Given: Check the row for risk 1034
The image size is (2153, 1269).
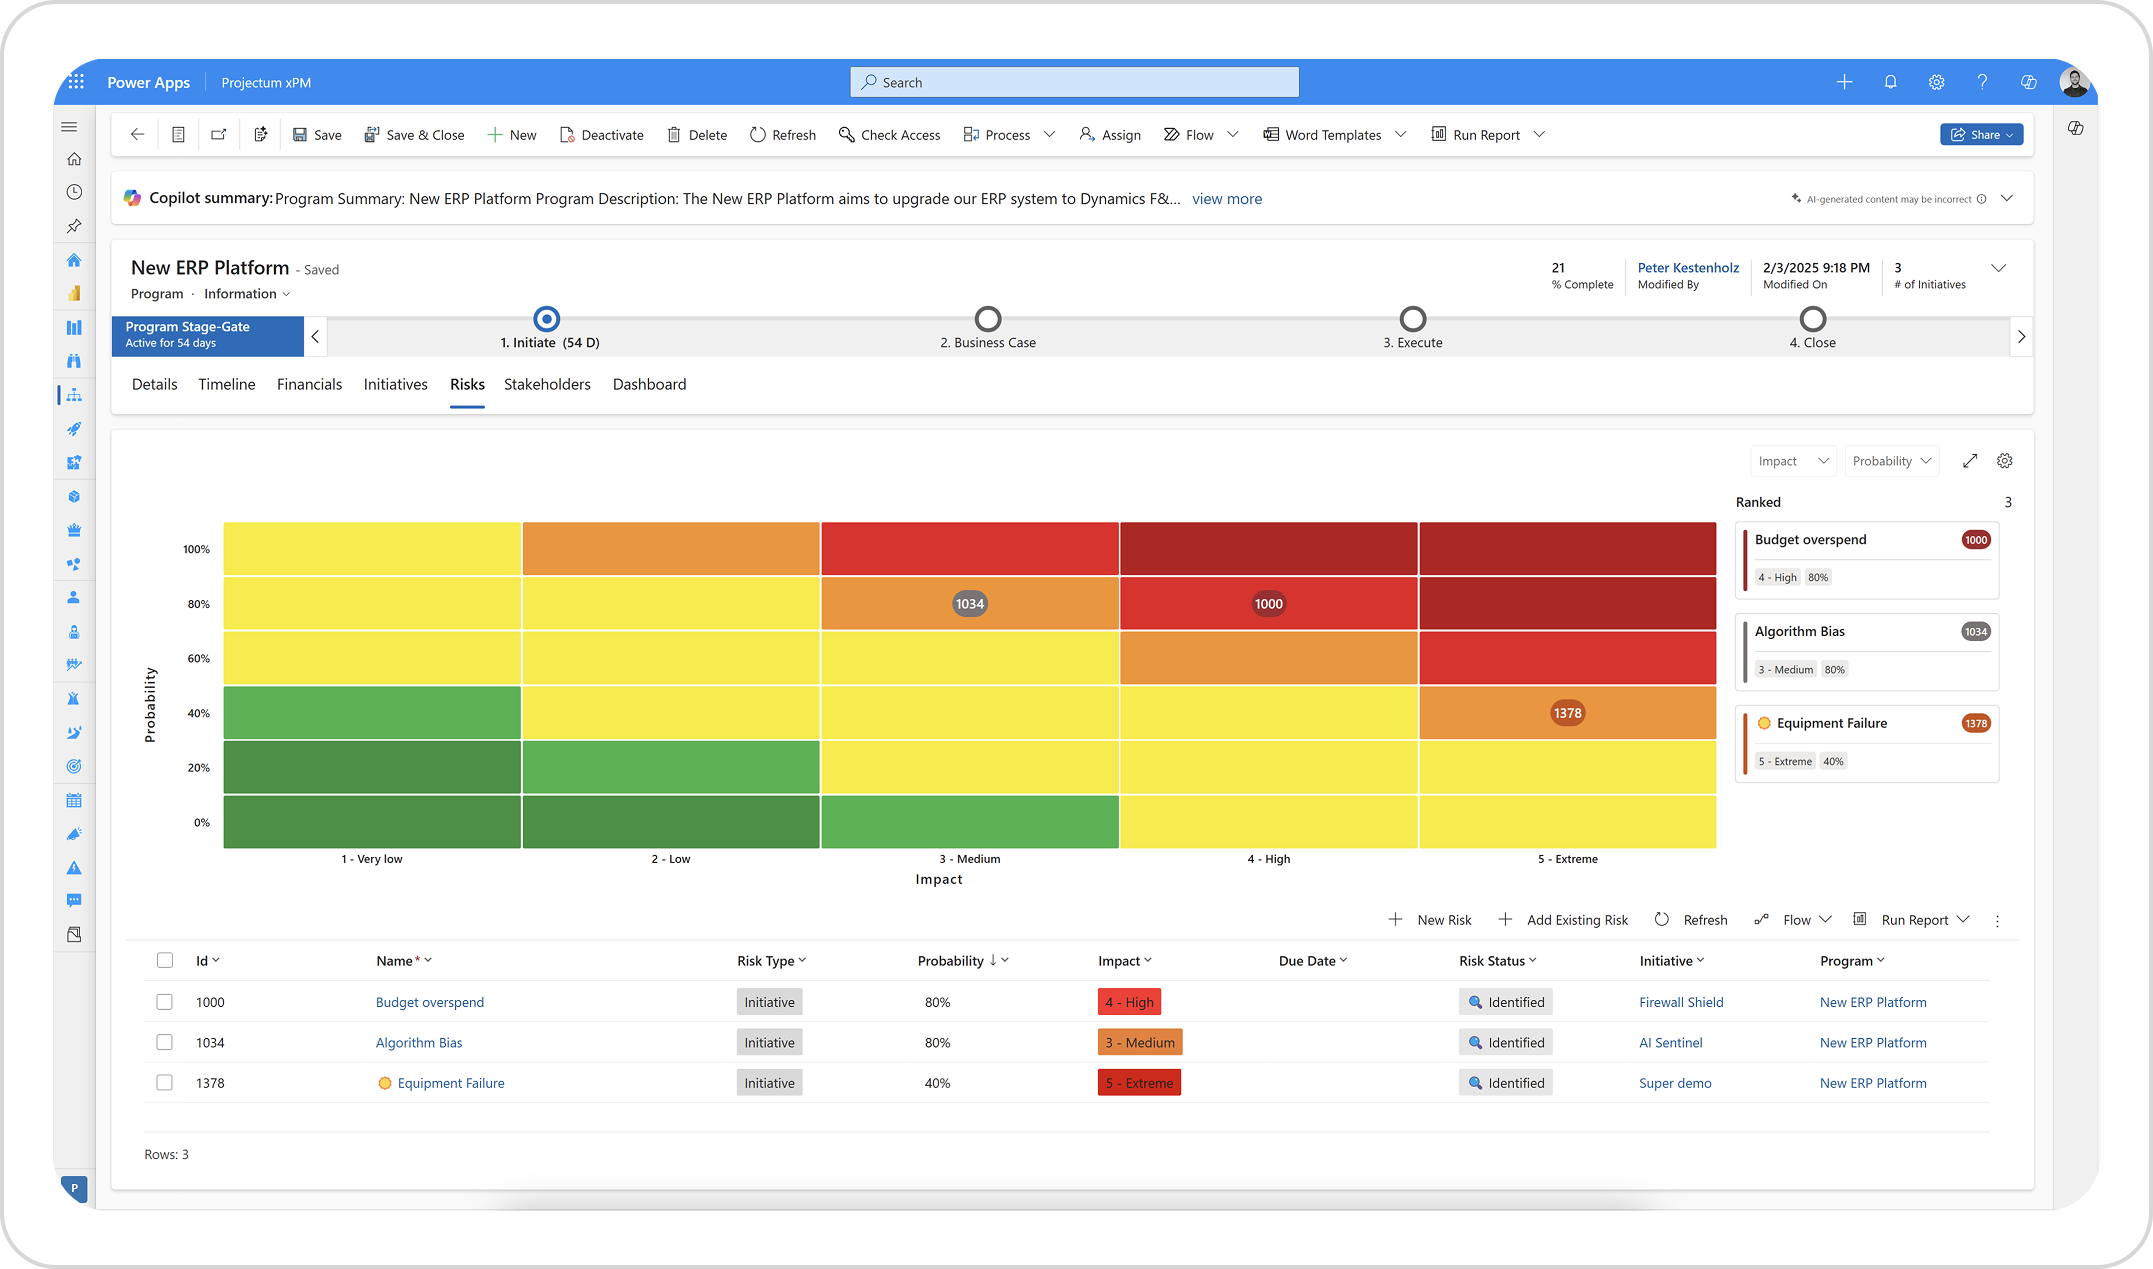Looking at the screenshot, I should [x=165, y=1042].
